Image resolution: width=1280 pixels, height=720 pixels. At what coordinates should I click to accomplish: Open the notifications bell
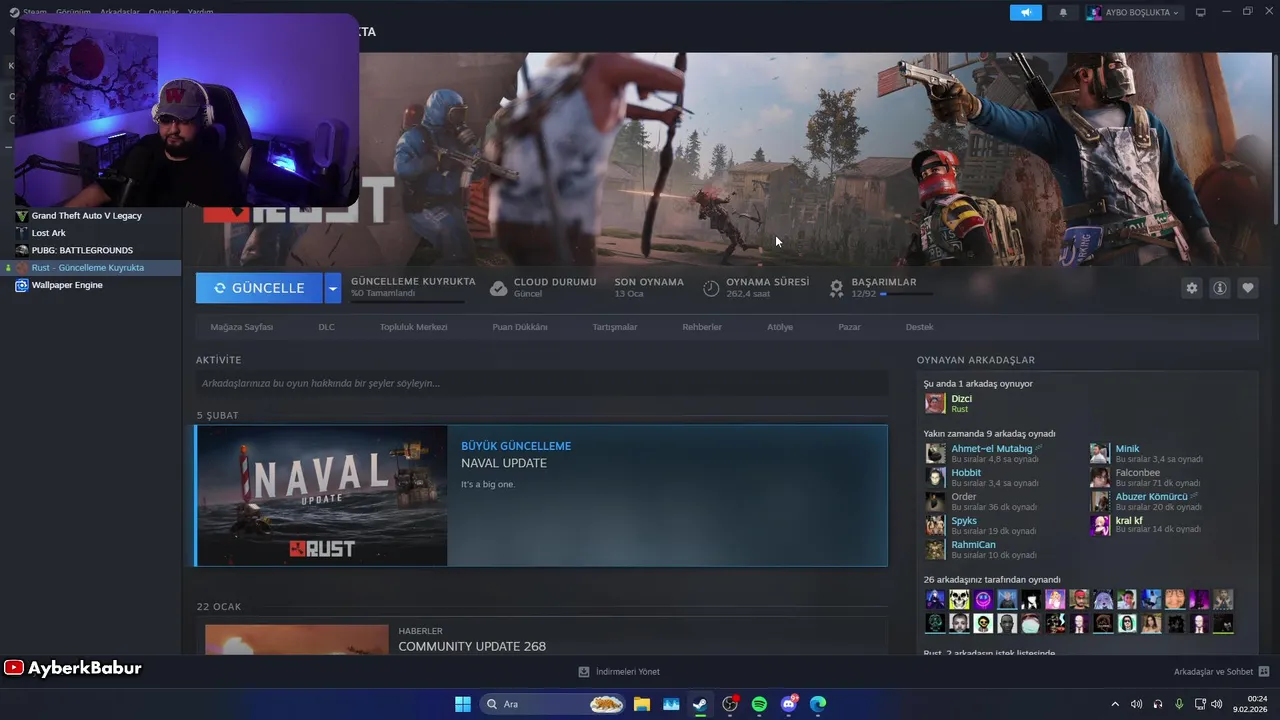pos(1063,12)
